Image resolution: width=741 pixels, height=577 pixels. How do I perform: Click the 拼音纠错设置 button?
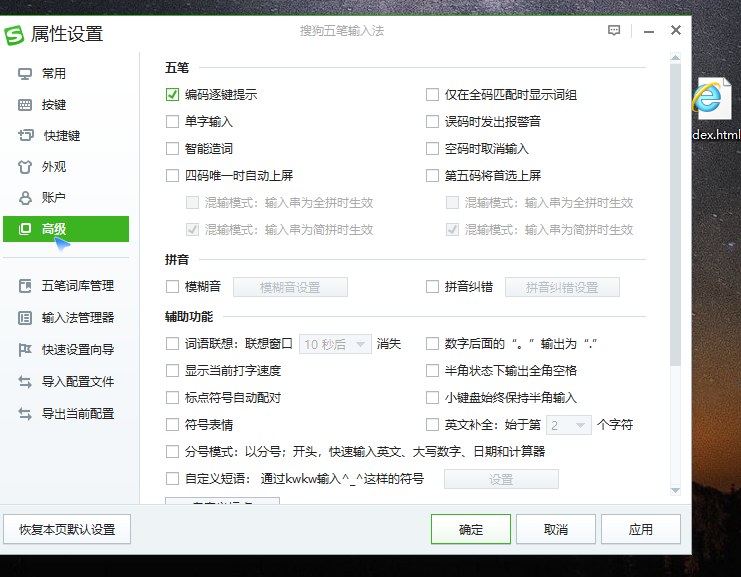[x=562, y=287]
